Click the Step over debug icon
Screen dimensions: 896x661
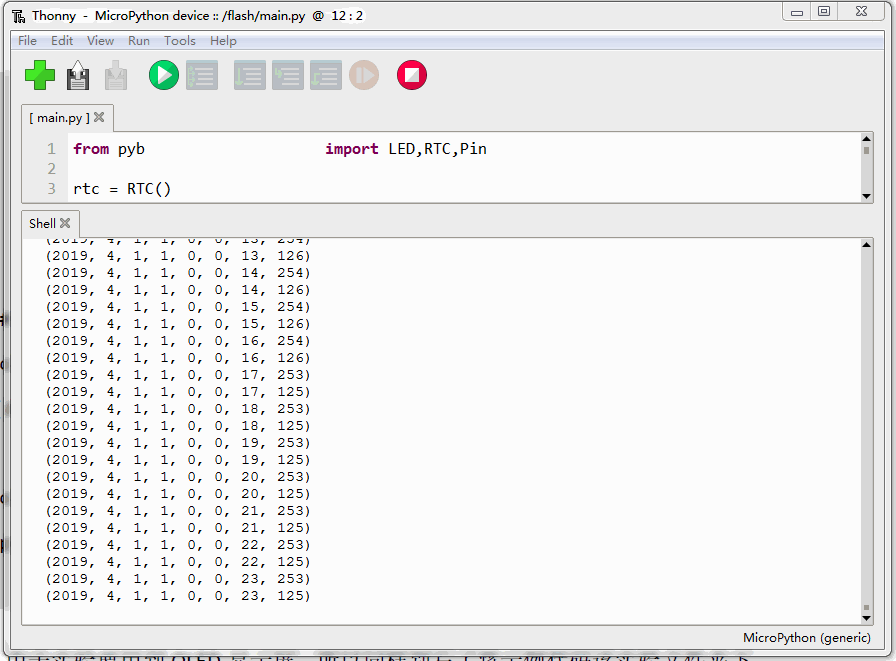(x=249, y=75)
